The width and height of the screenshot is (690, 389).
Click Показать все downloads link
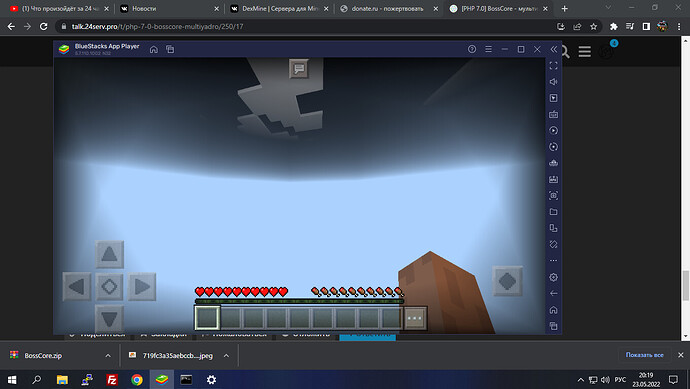644,355
